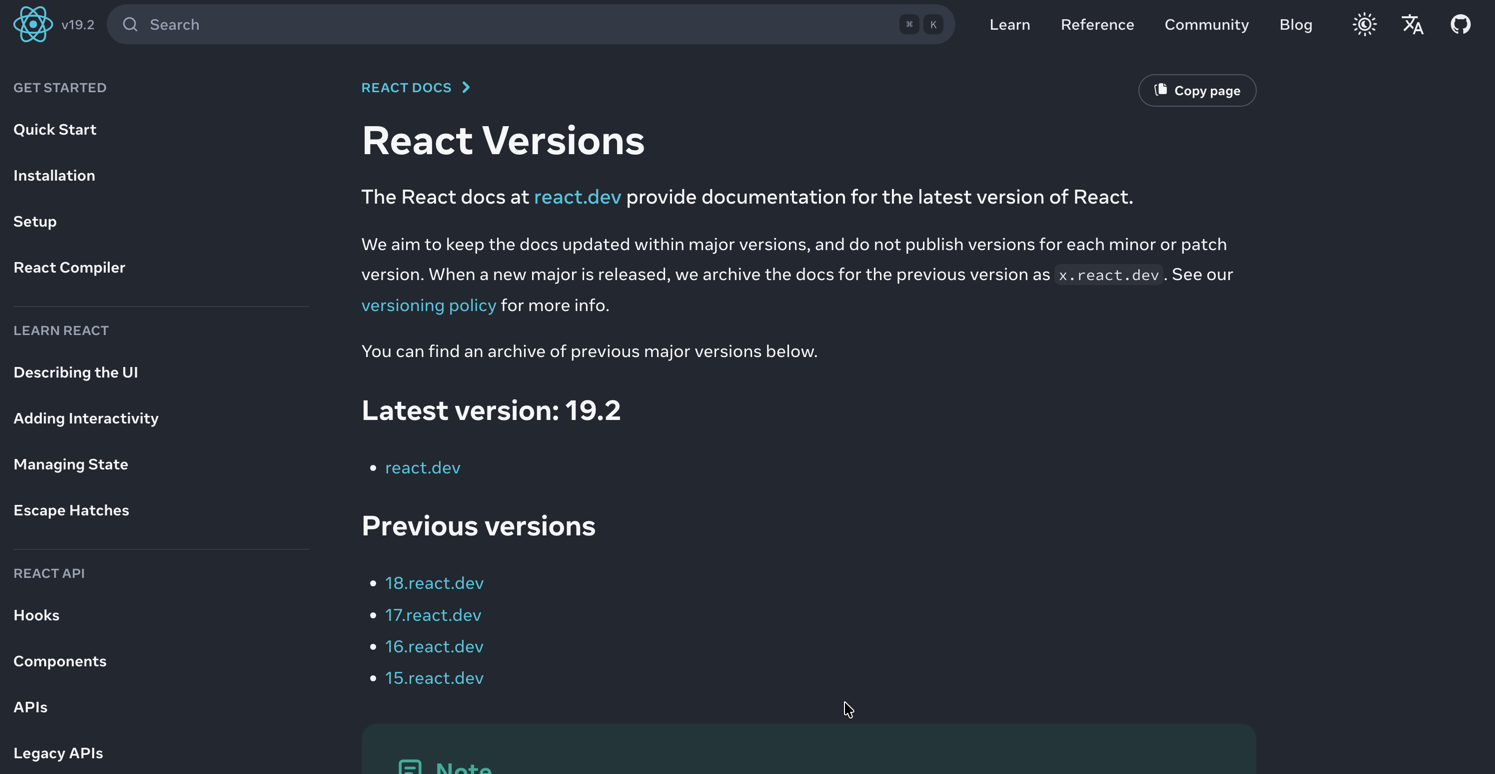Open the Blog nav item
The height and width of the screenshot is (774, 1495).
tap(1296, 25)
